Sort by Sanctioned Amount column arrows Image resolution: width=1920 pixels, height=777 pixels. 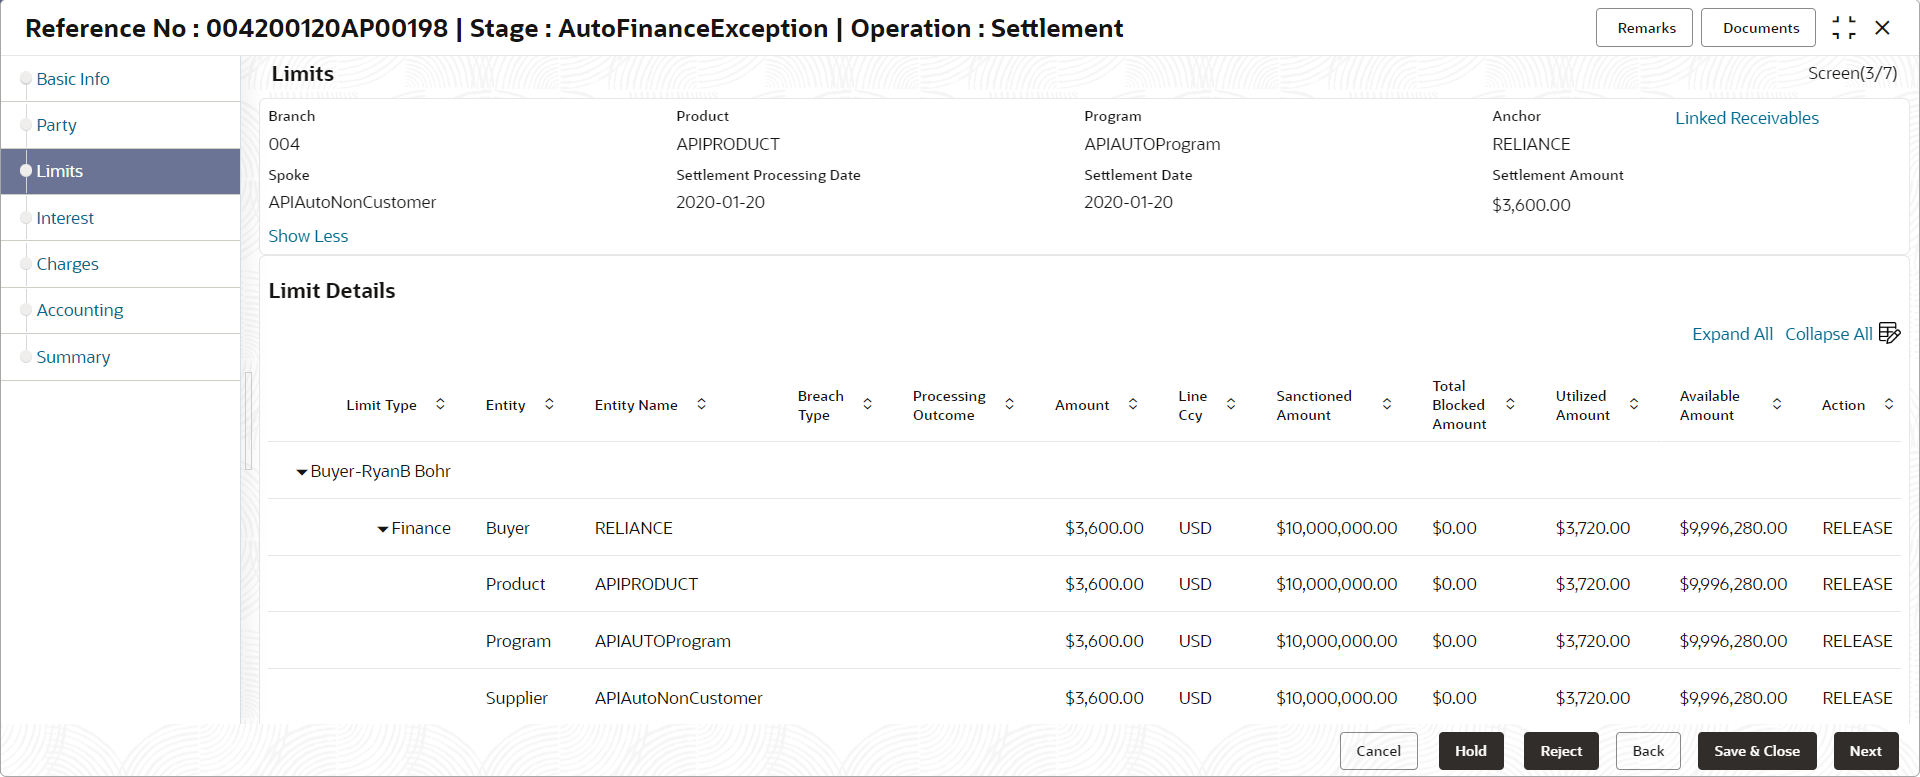click(1387, 404)
